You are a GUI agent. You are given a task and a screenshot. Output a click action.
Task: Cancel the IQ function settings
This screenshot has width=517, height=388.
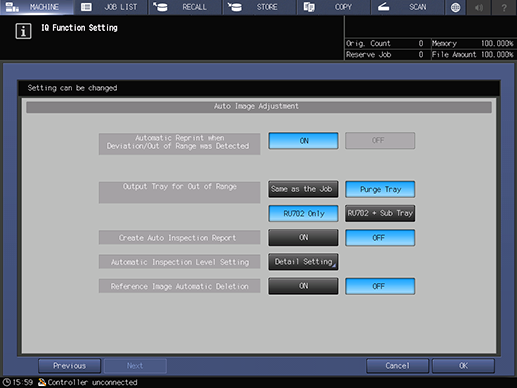click(x=397, y=366)
